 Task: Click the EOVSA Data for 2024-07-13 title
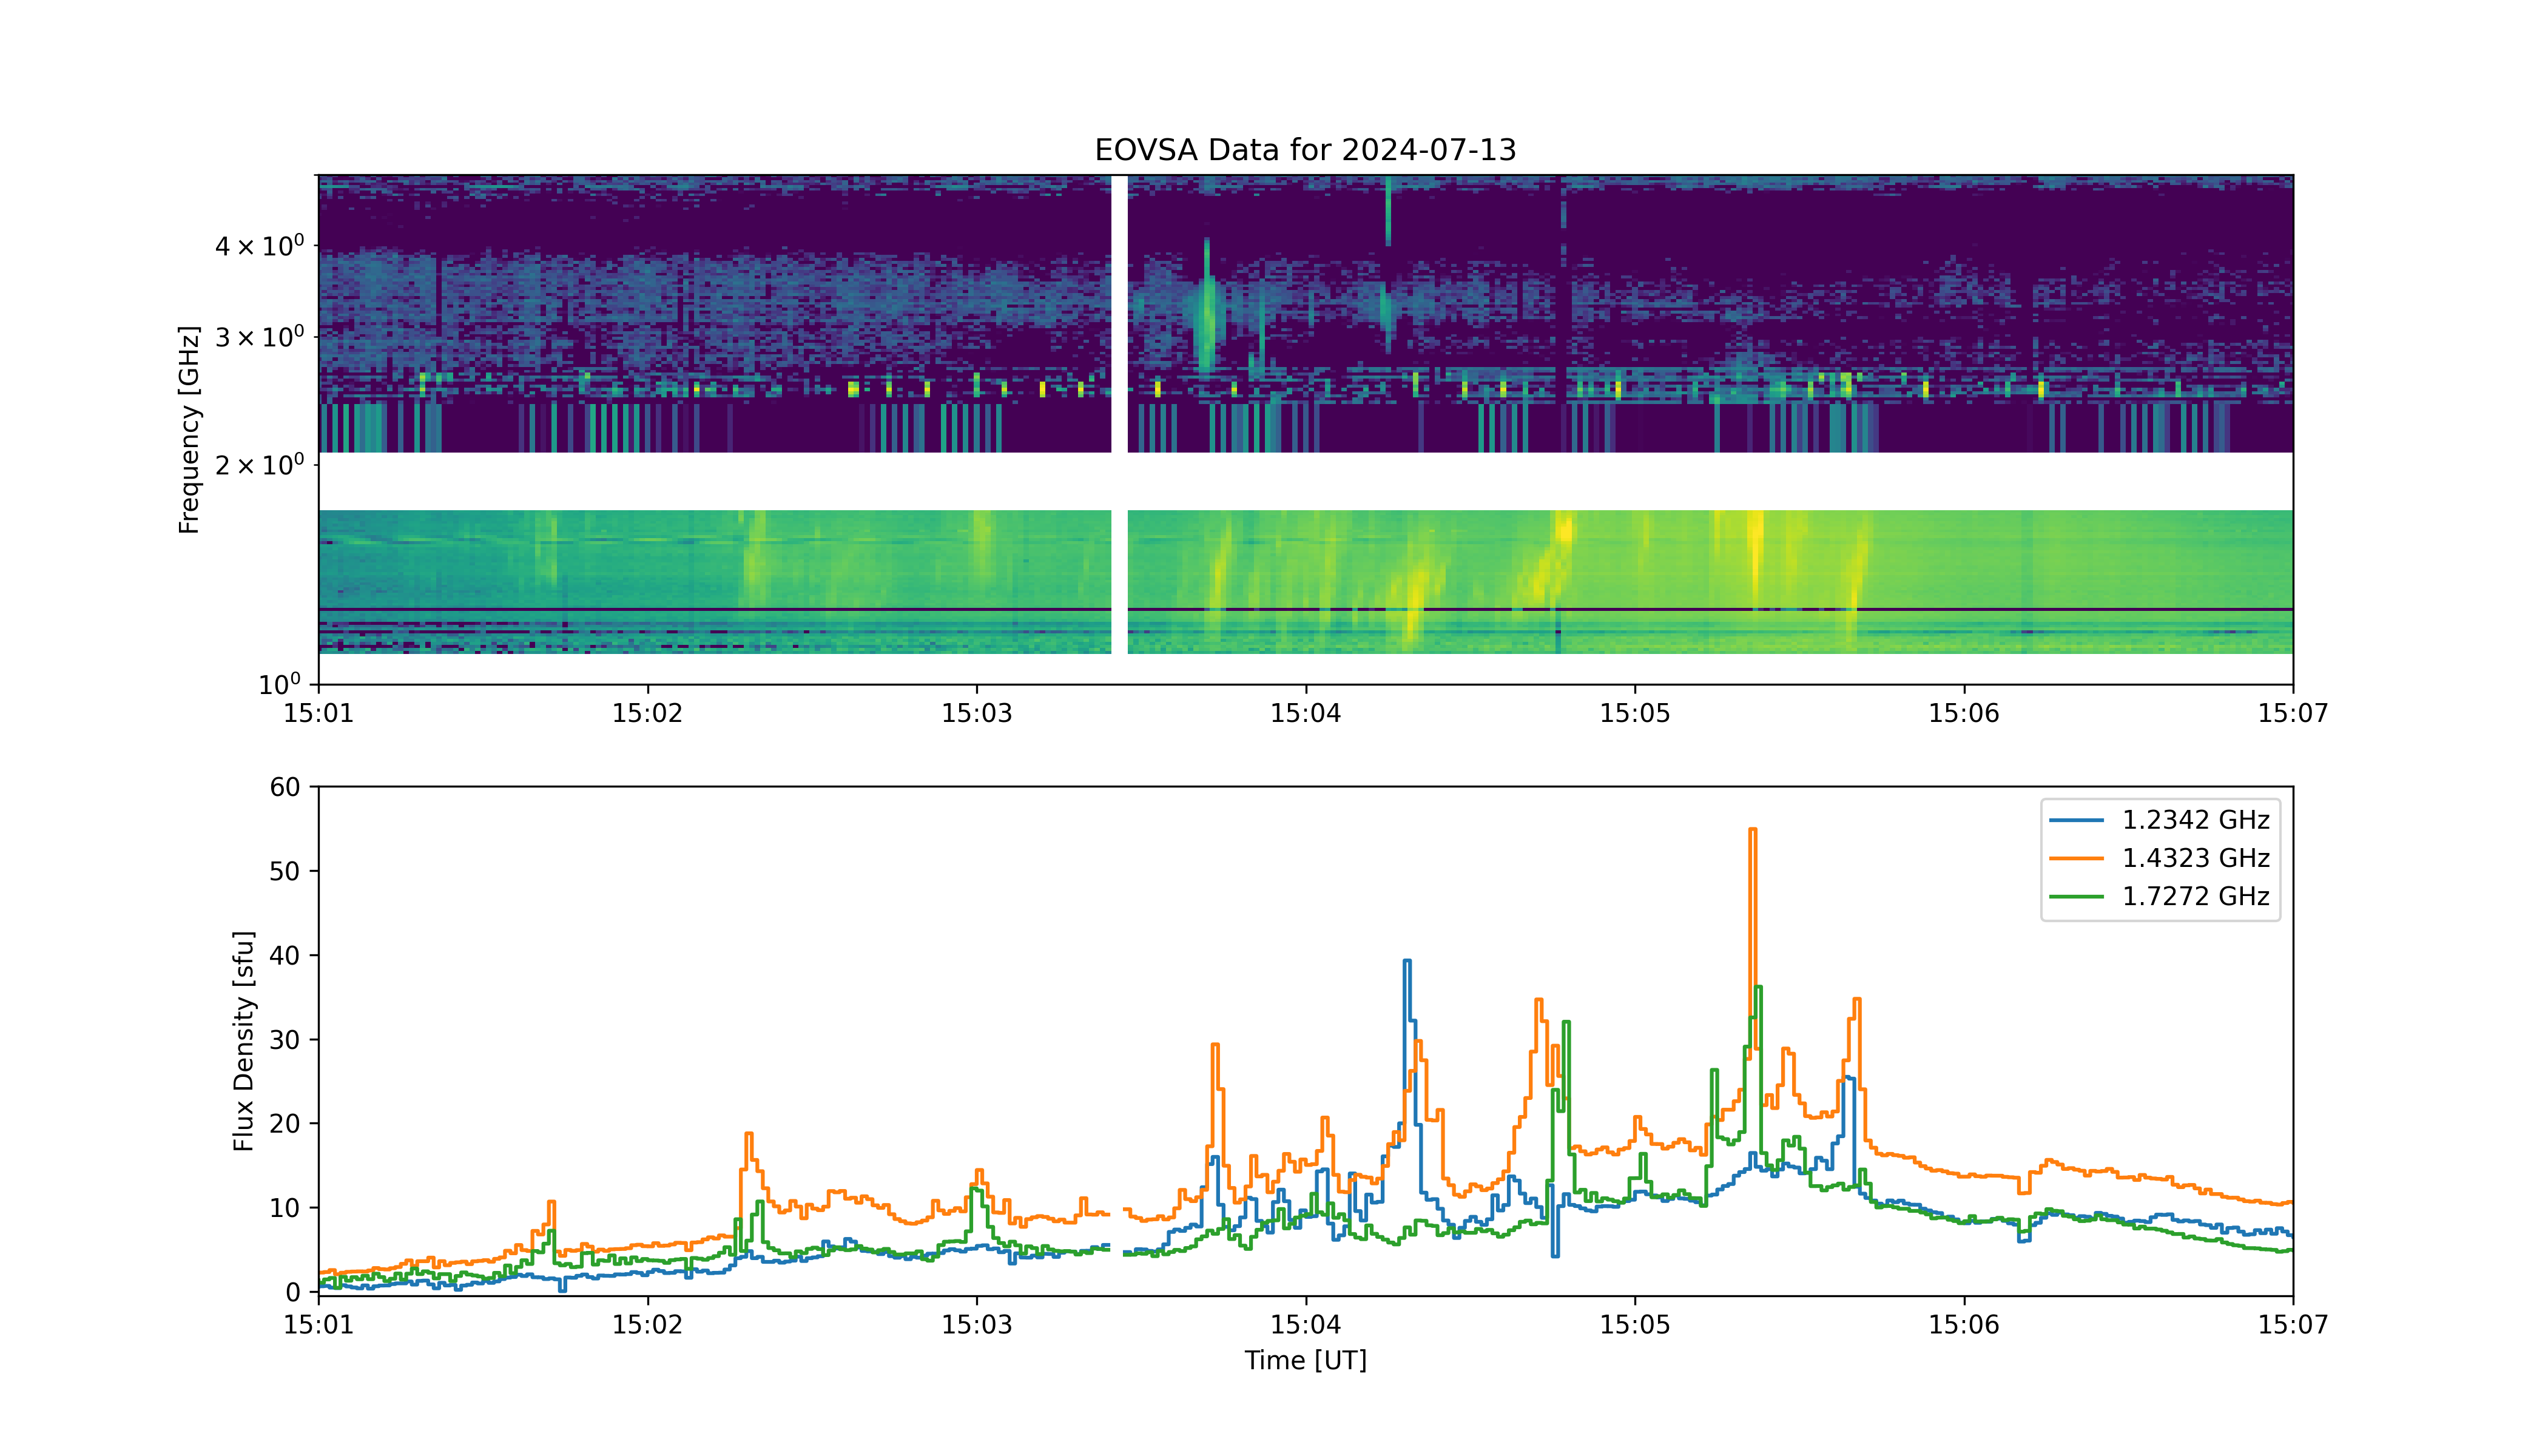(1305, 150)
